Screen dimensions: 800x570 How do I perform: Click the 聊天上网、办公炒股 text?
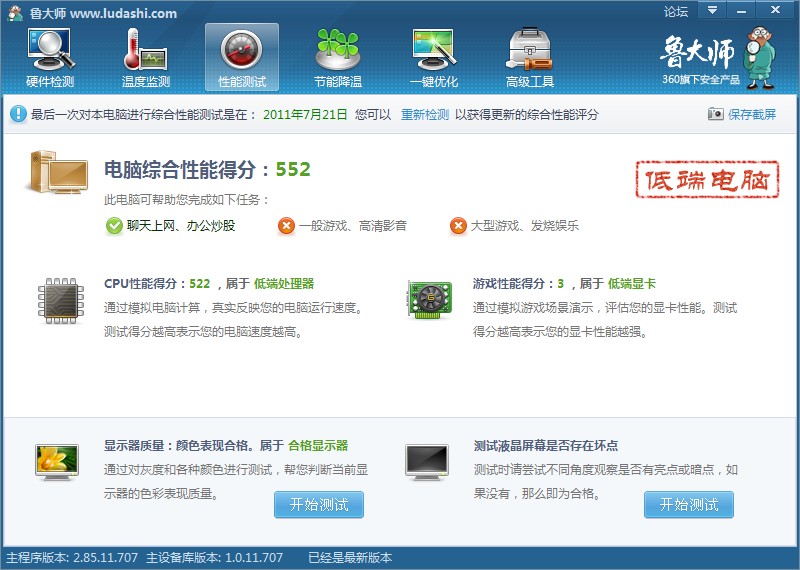[181, 226]
